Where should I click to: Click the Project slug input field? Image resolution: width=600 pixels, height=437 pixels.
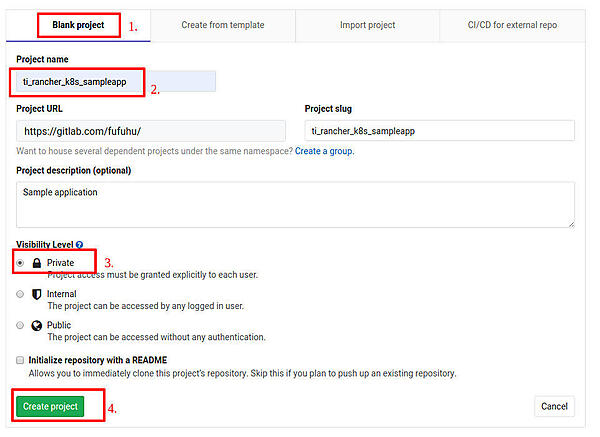tap(440, 131)
